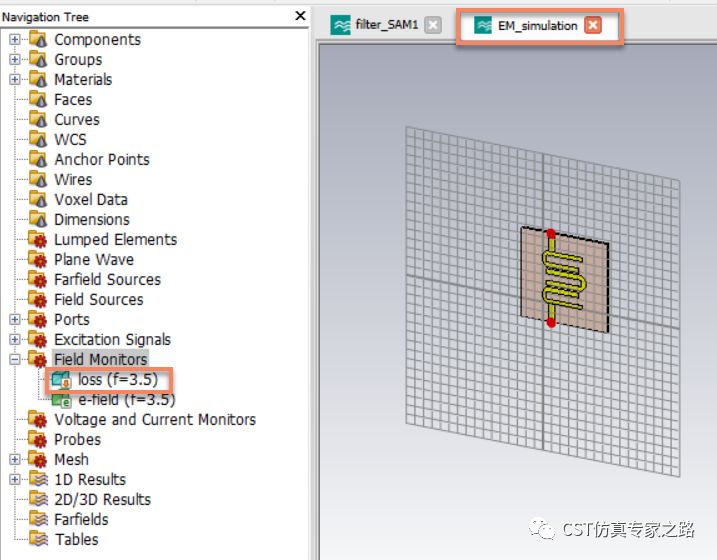Click the Excitation Signals gear-folder icon
The image size is (717, 560).
coord(38,339)
